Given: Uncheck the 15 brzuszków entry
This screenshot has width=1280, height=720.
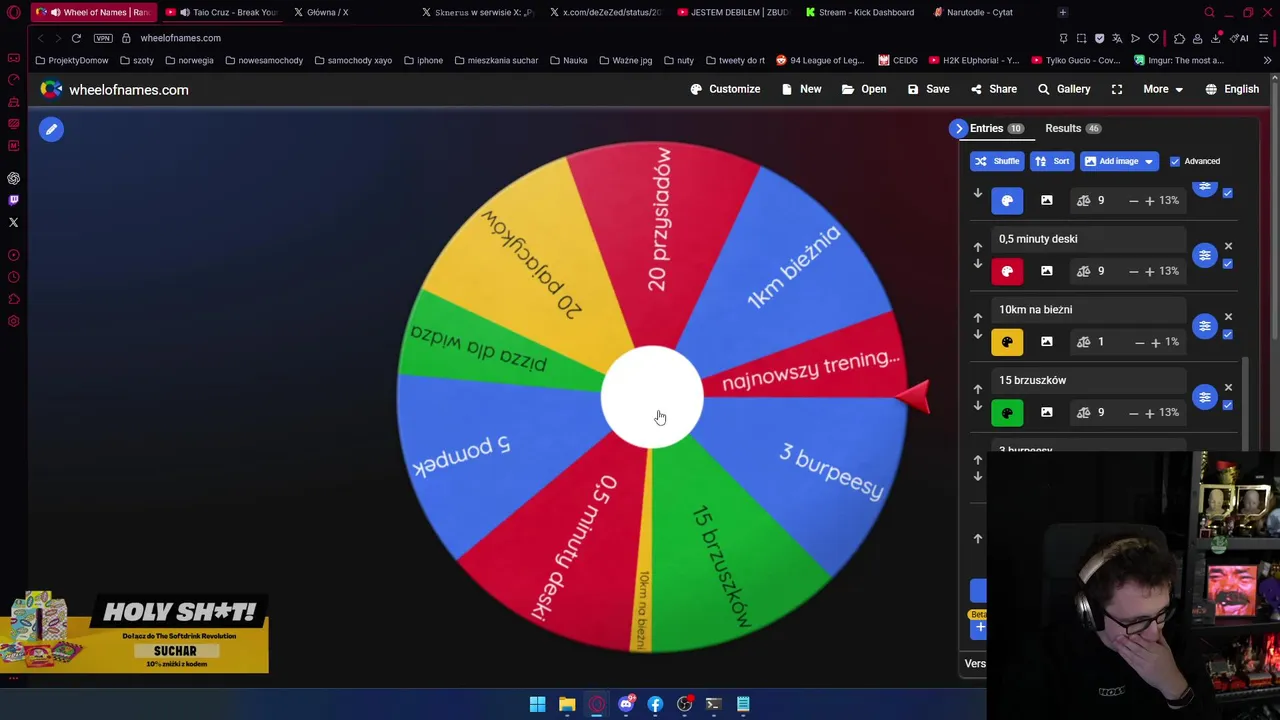Looking at the screenshot, I should 1228,405.
